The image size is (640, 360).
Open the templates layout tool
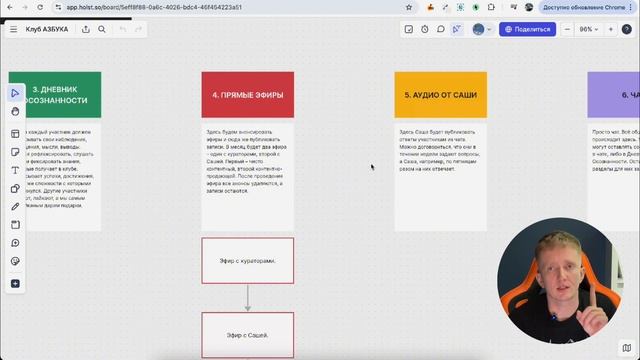15,134
